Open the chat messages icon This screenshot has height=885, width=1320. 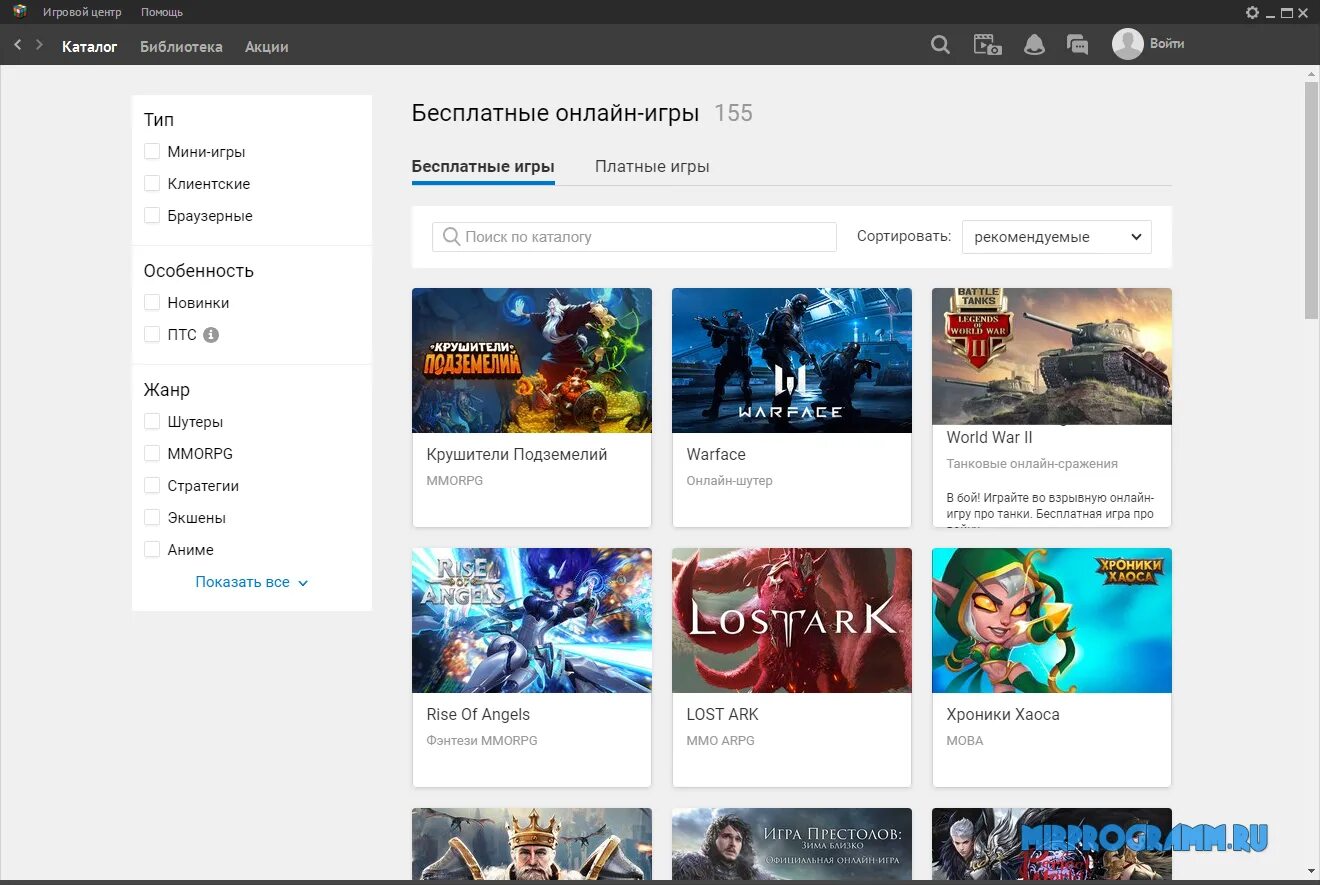point(1077,45)
